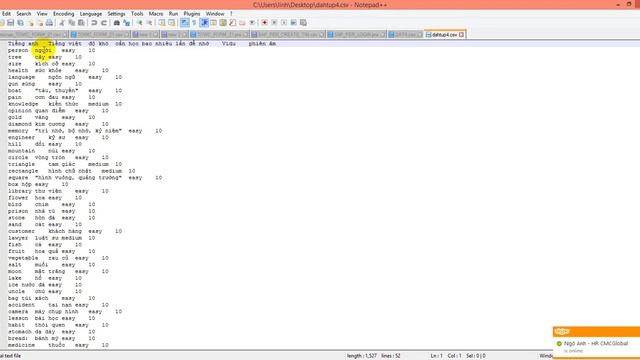Screen dimensions: 640x360
Task: Click the Save All toolbar icon
Action: (x=20, y=23)
